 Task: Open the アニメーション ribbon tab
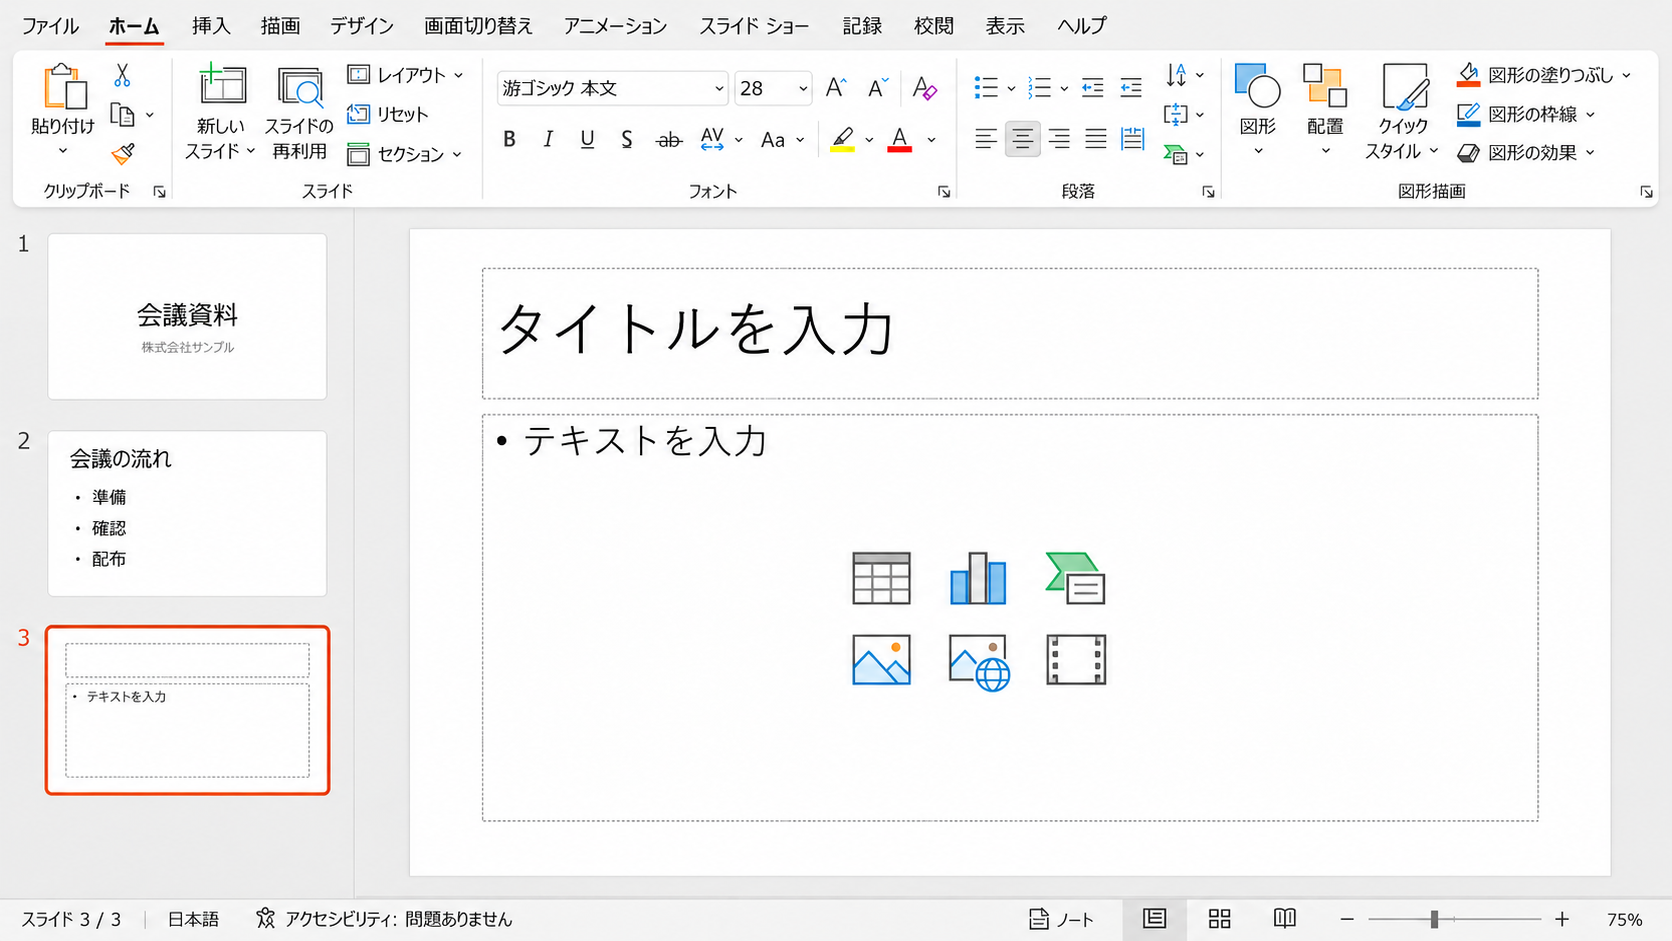click(615, 26)
